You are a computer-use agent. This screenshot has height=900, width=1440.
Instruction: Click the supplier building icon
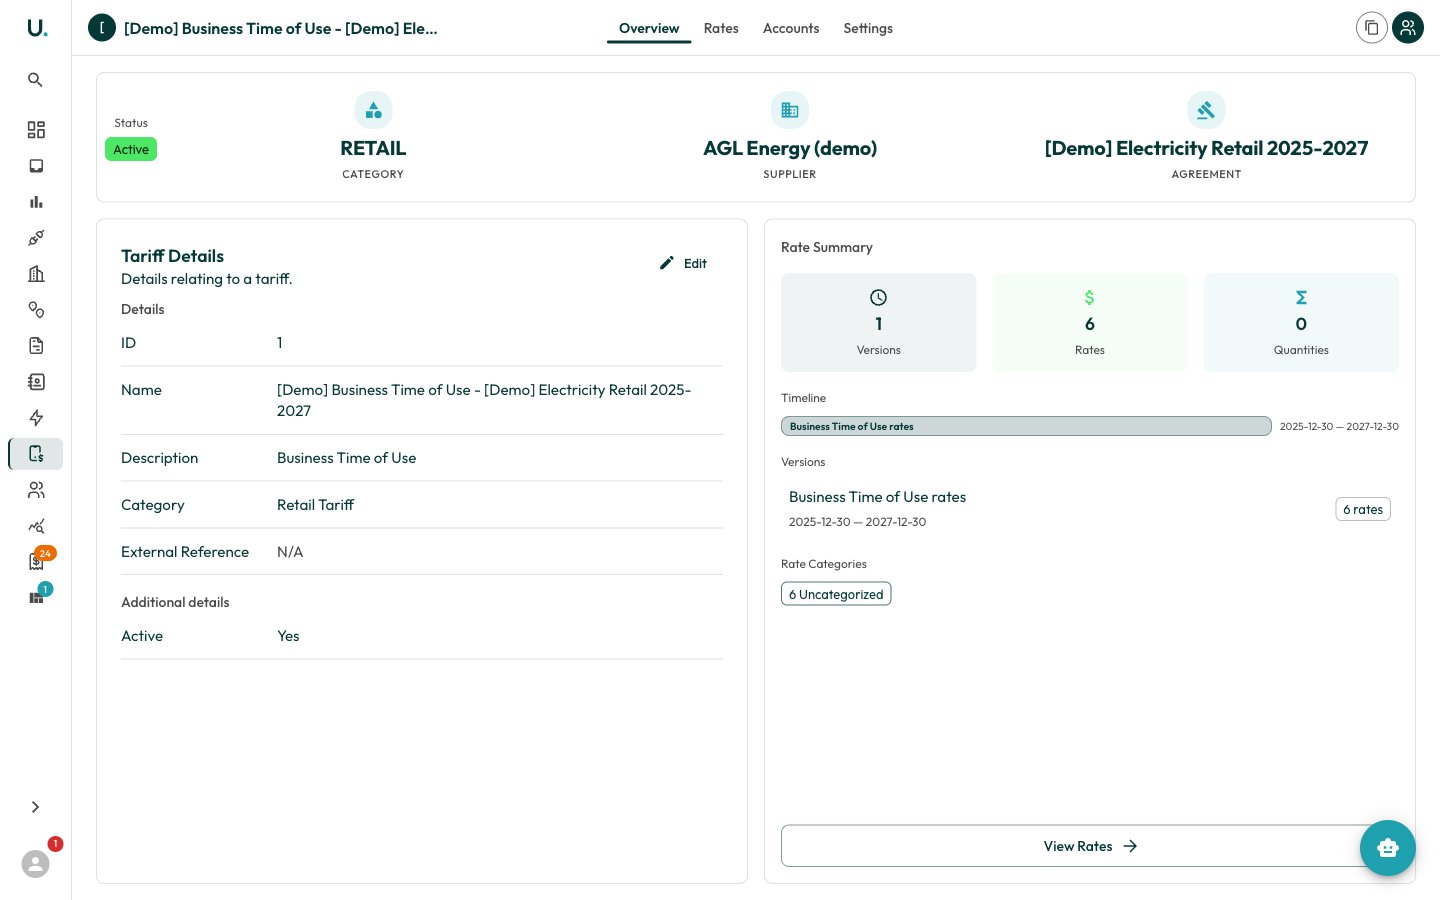[x=790, y=110]
